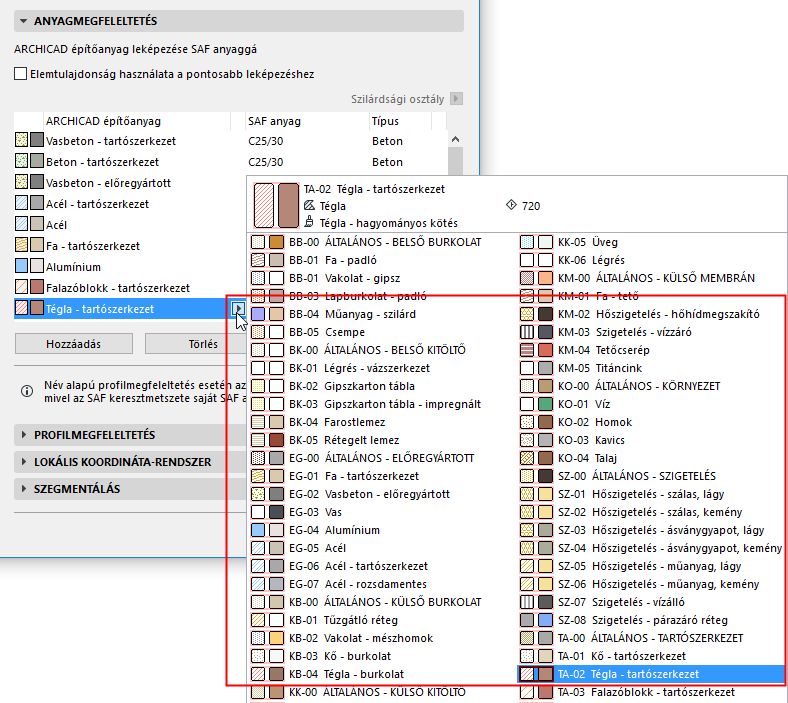Choose KB-02 Vakolat - mészhomok
Viewport: 788px width, 703px height.
[x=383, y=638]
